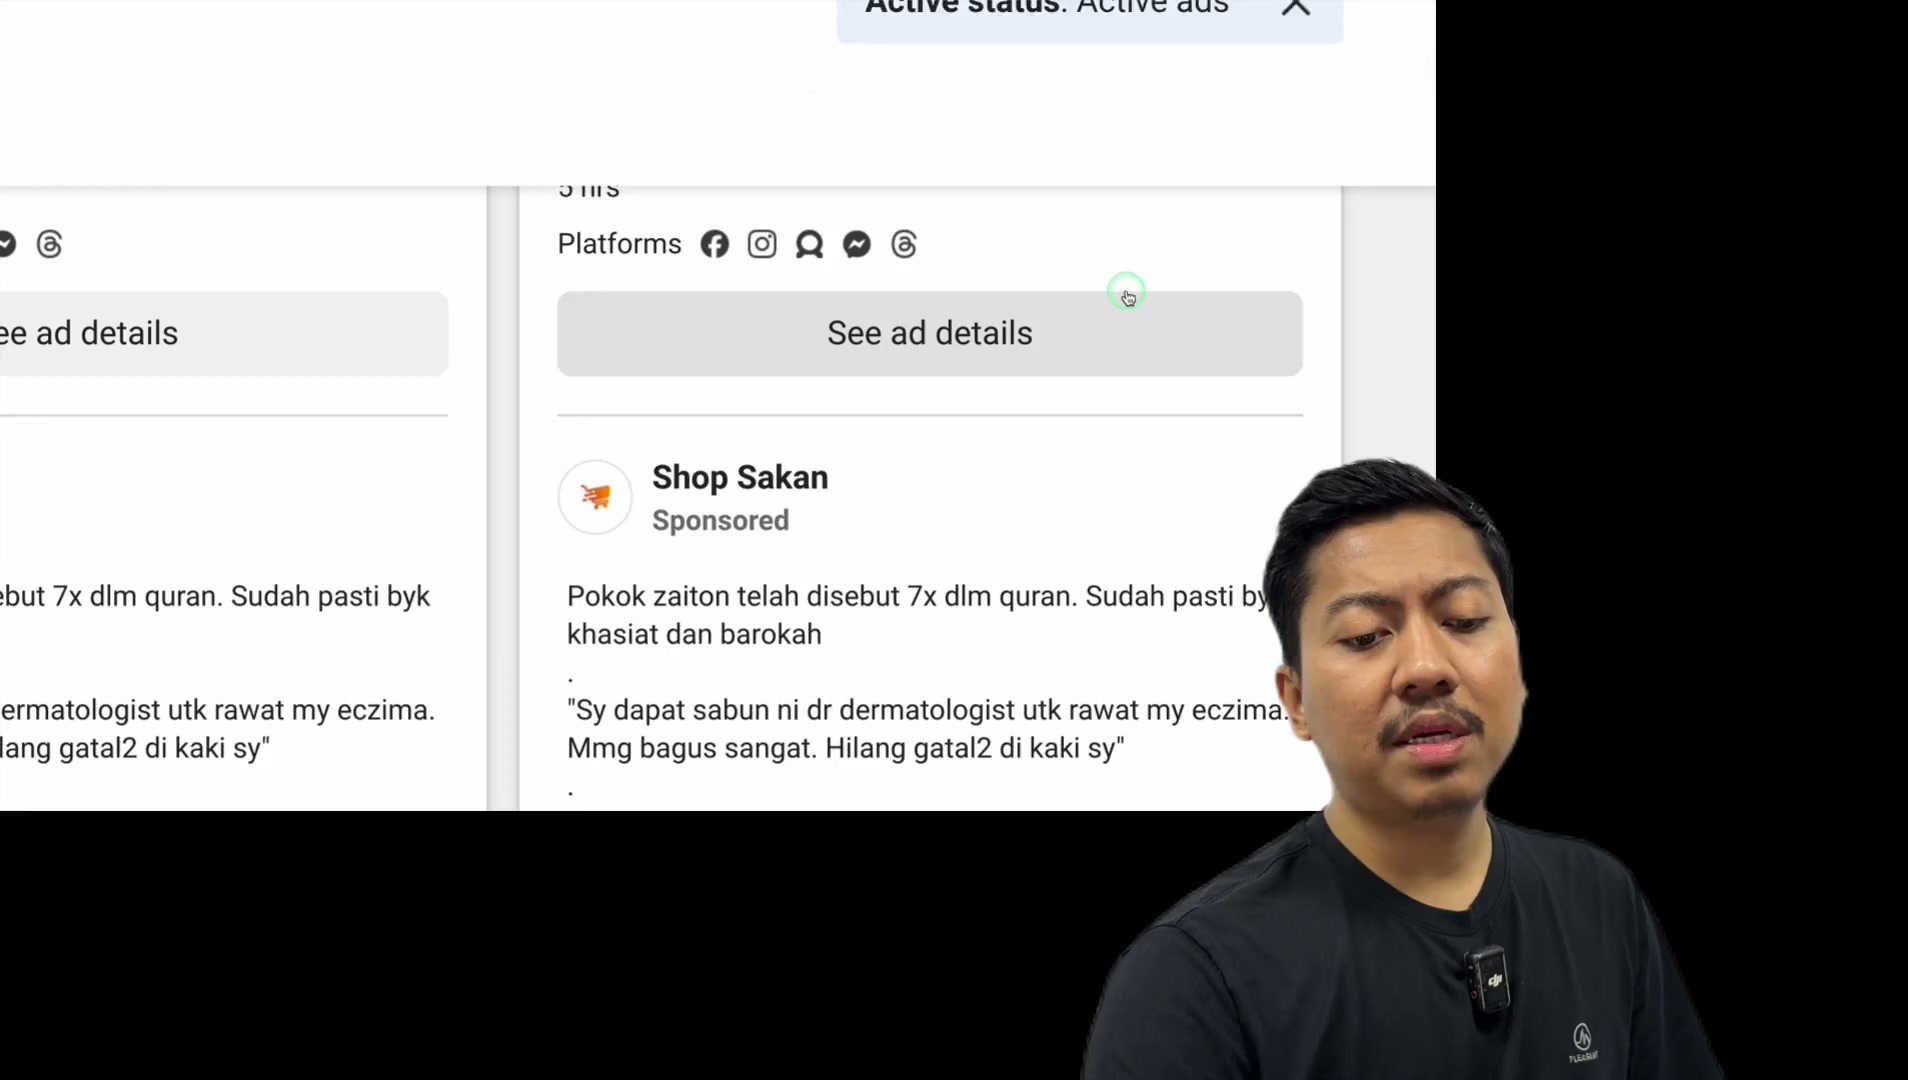1908x1080 pixels.
Task: Click the line starting "Pokok zaiton telah disebut"
Action: click(x=917, y=597)
